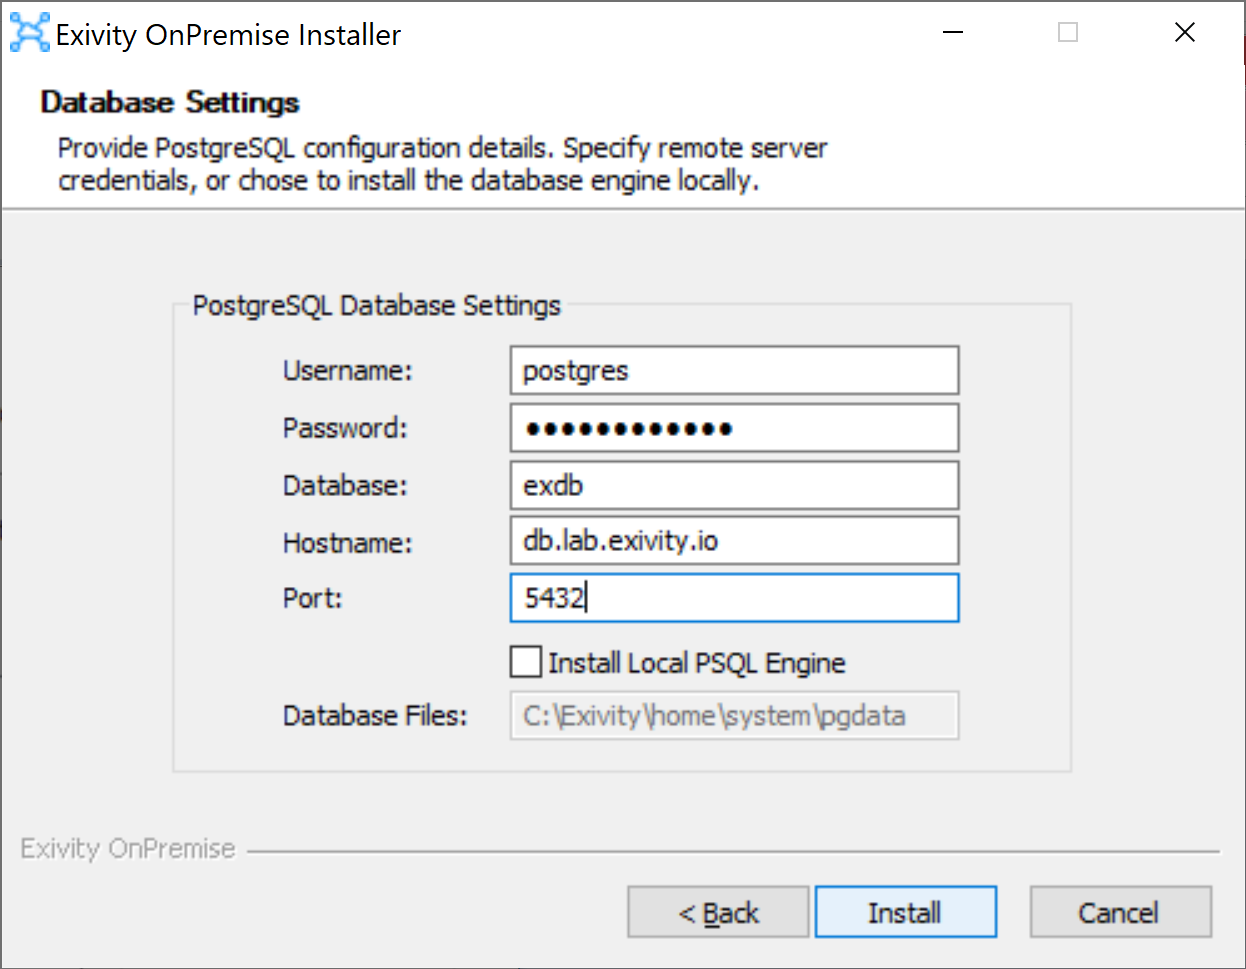
Task: Click the Username: label
Action: pyautogui.click(x=348, y=371)
